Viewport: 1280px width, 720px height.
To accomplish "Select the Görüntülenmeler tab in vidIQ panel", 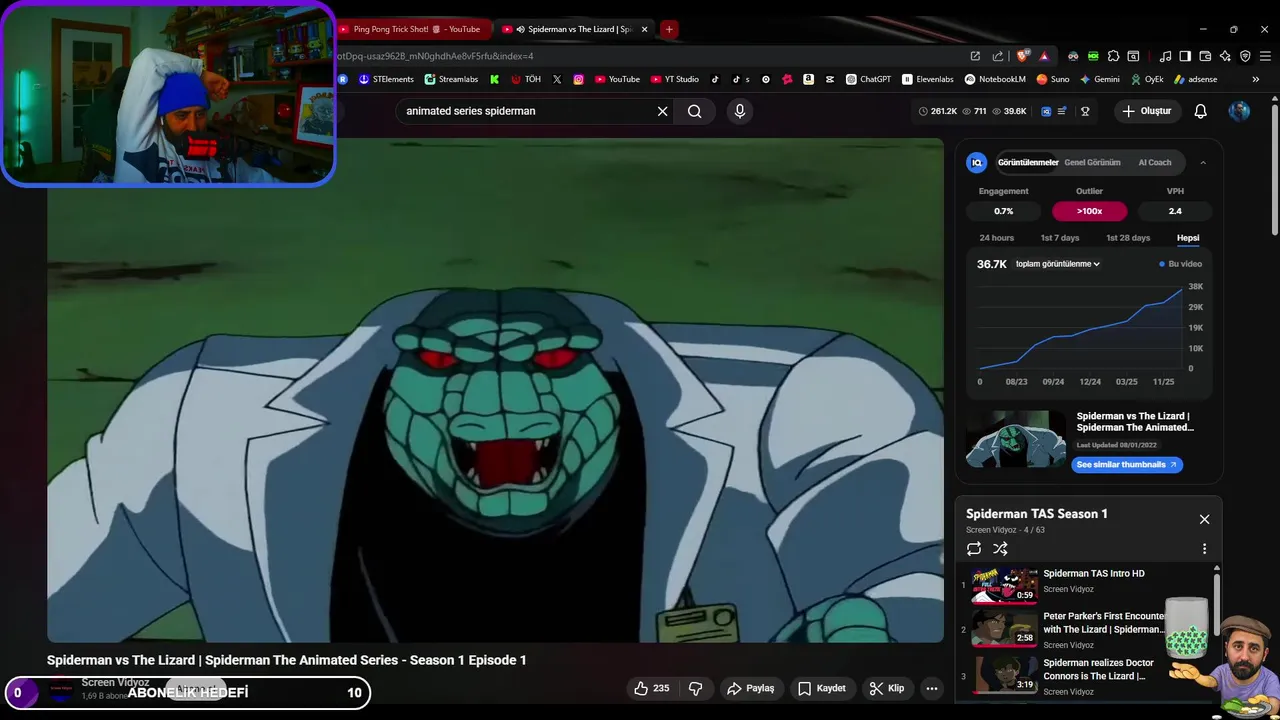I will click(1028, 162).
